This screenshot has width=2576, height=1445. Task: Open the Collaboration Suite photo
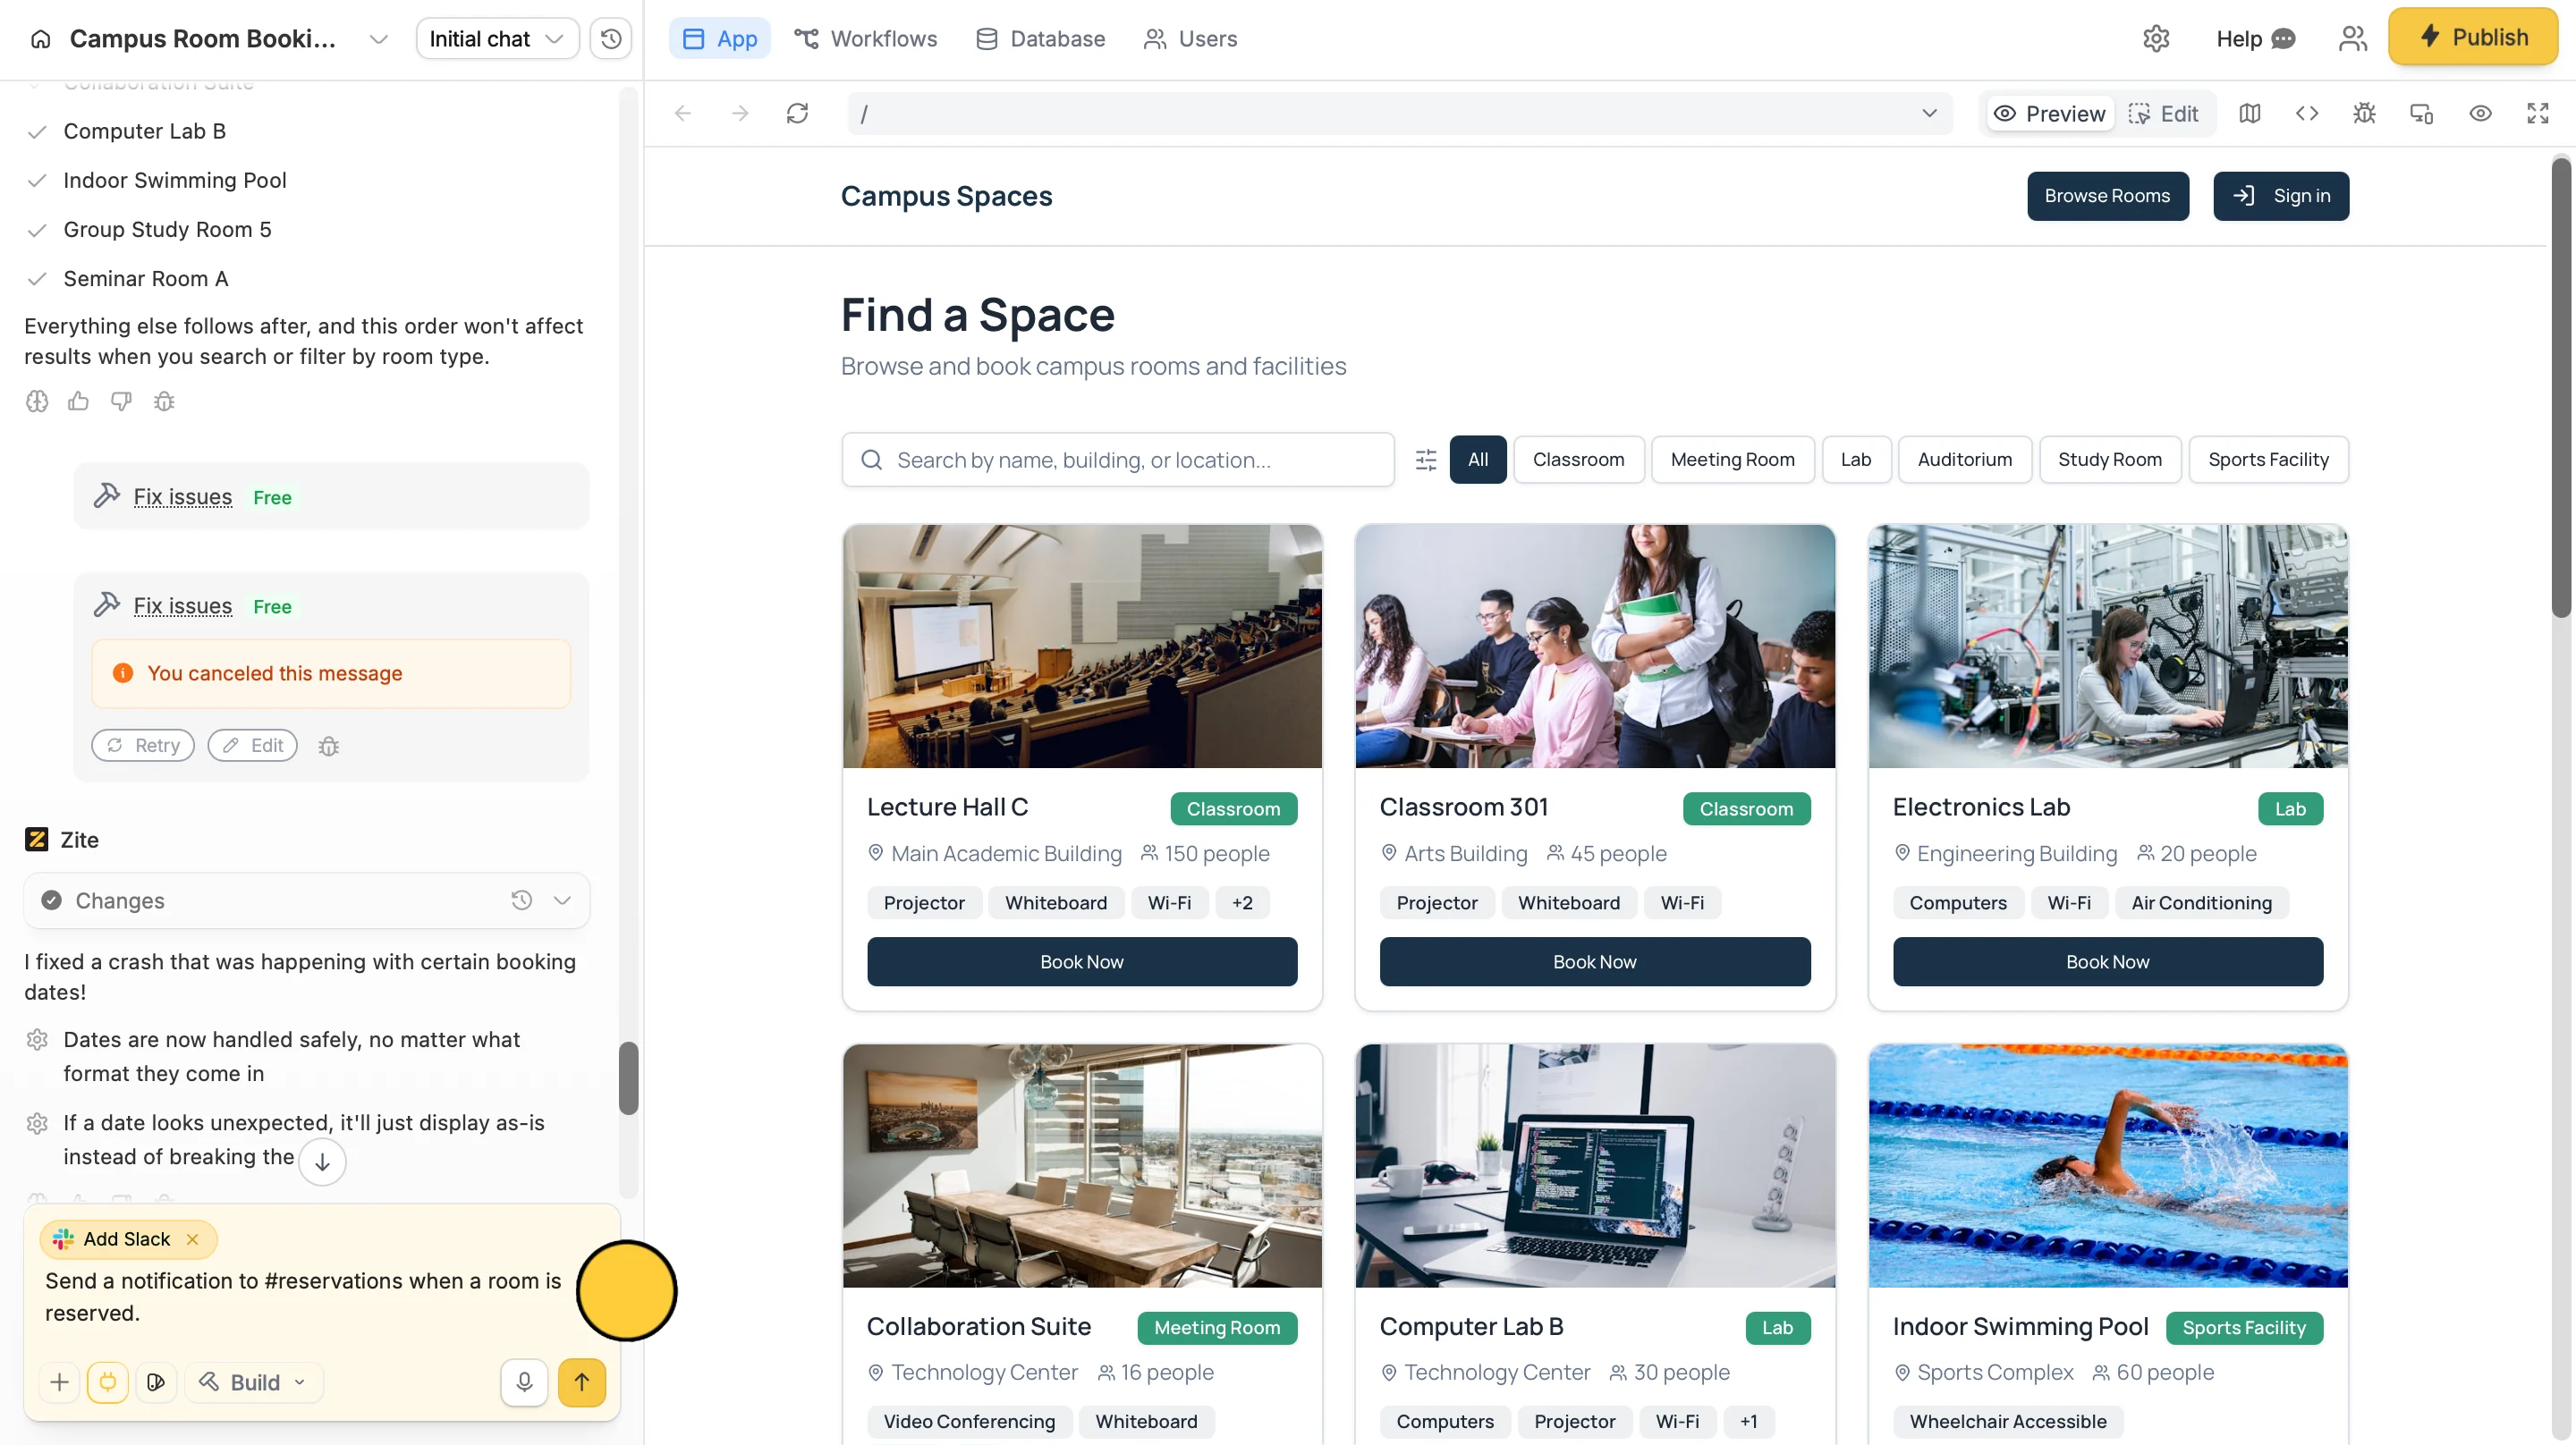click(x=1082, y=1166)
